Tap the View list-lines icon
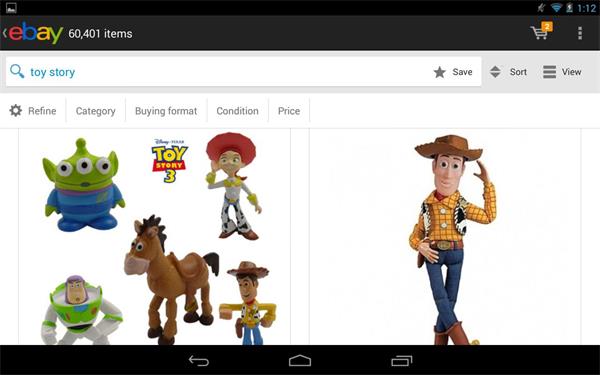Screen dimensions: 600x375 coord(549,72)
